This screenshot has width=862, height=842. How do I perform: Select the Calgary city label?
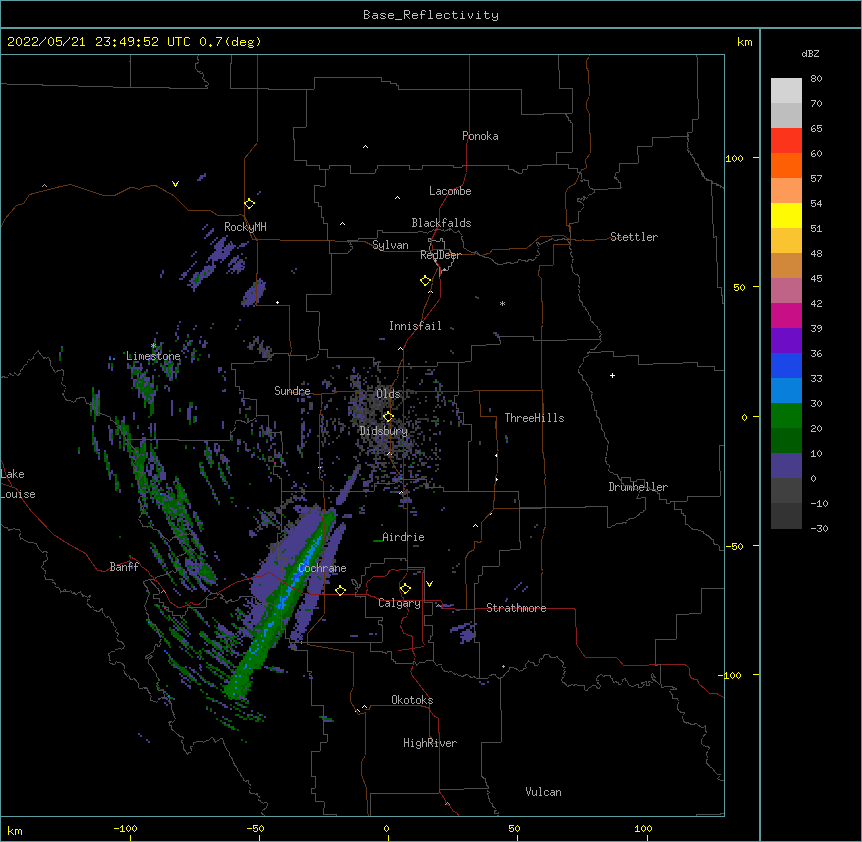(400, 603)
